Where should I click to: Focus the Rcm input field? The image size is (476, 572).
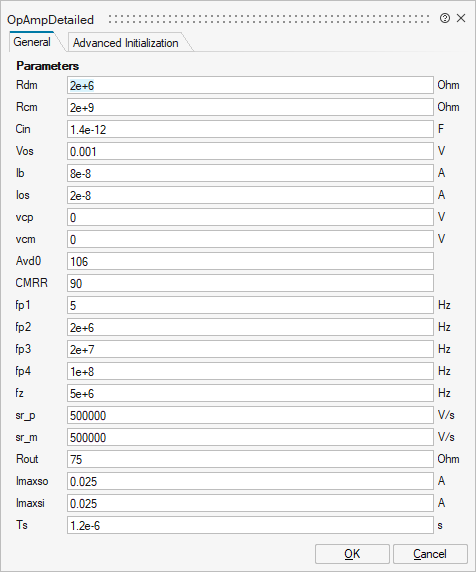tap(250, 107)
